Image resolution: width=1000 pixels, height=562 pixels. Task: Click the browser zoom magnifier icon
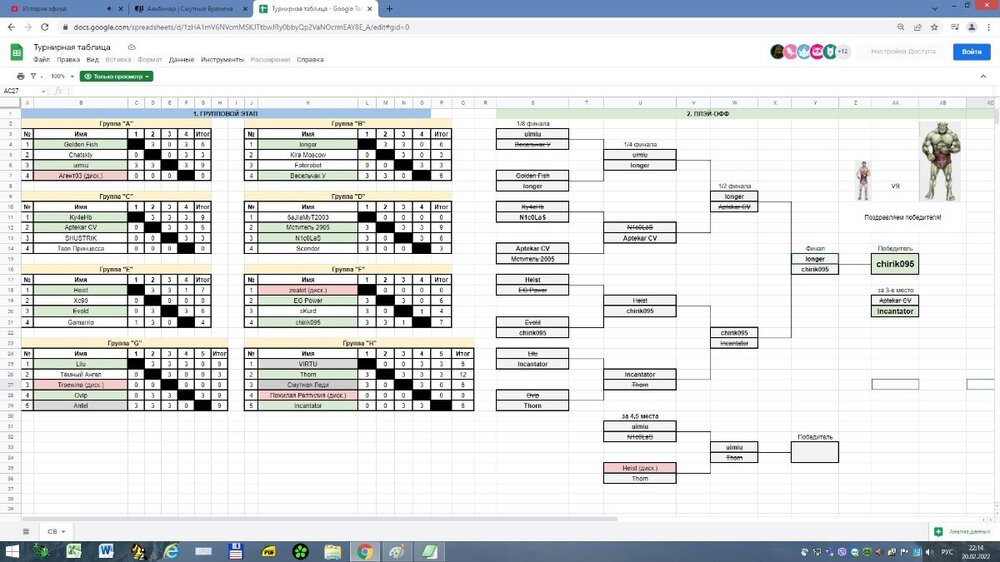point(901,27)
